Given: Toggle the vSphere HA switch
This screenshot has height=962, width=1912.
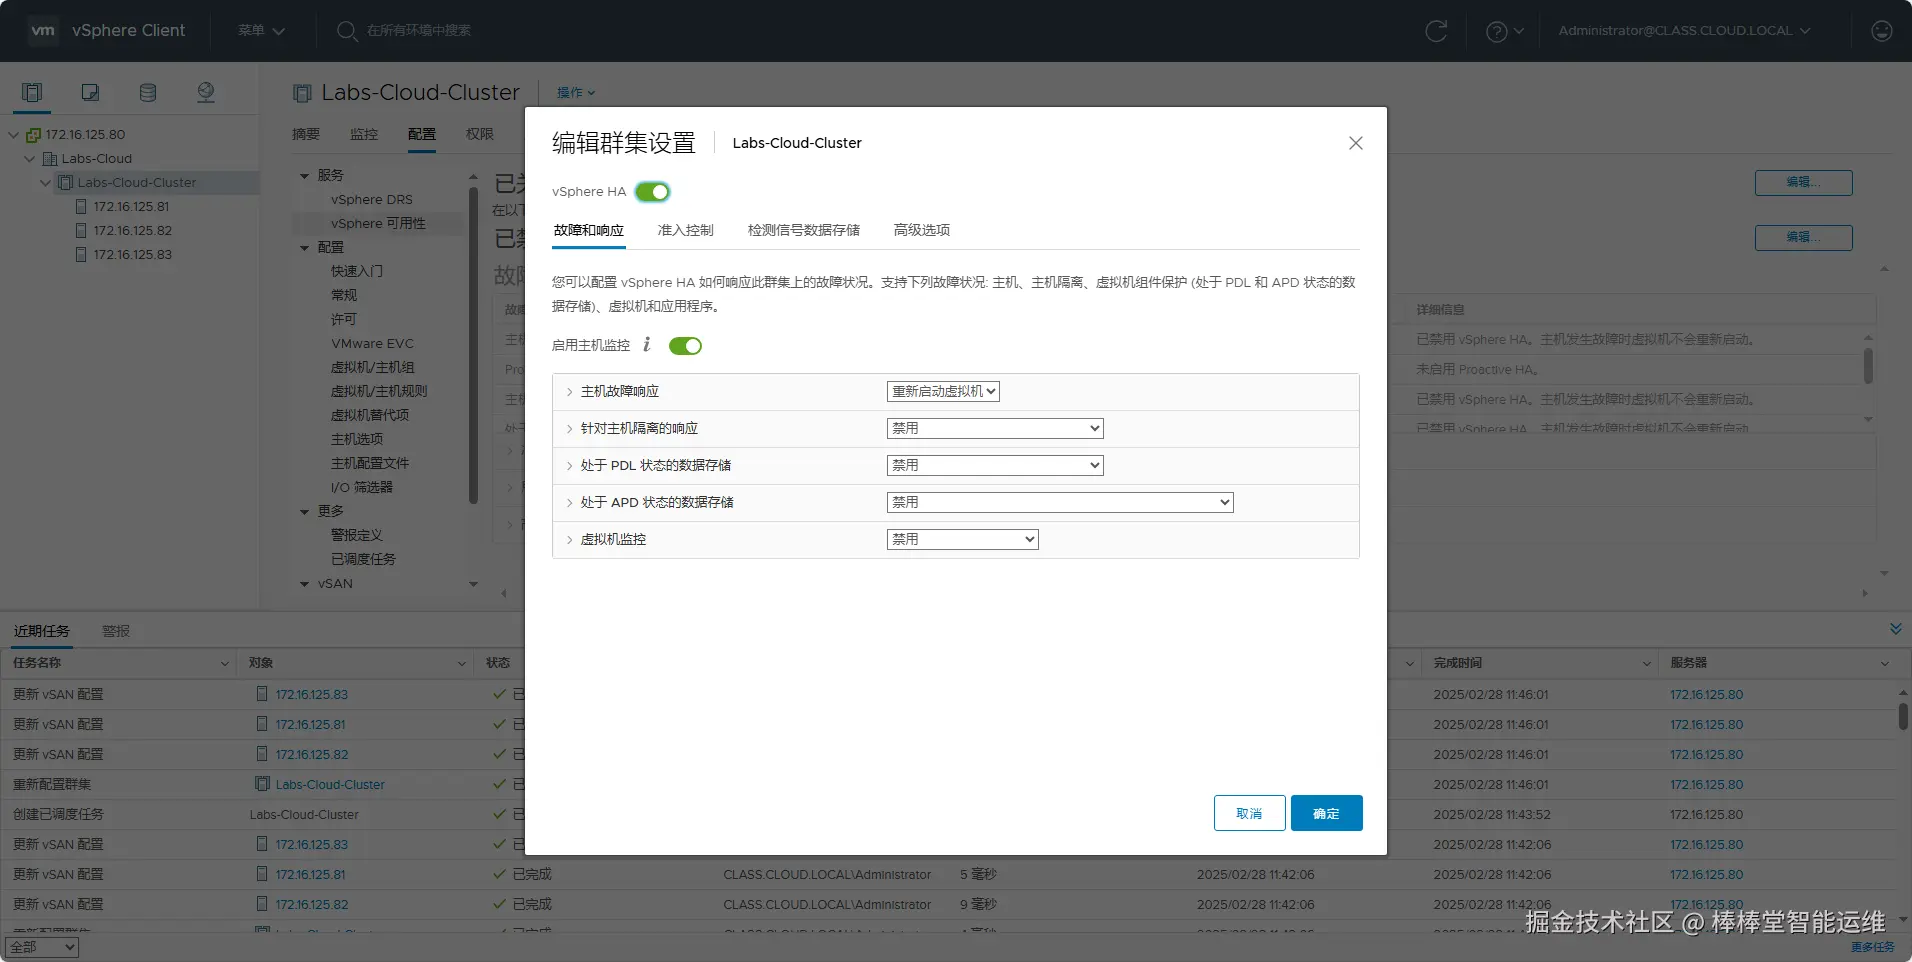Looking at the screenshot, I should (652, 192).
